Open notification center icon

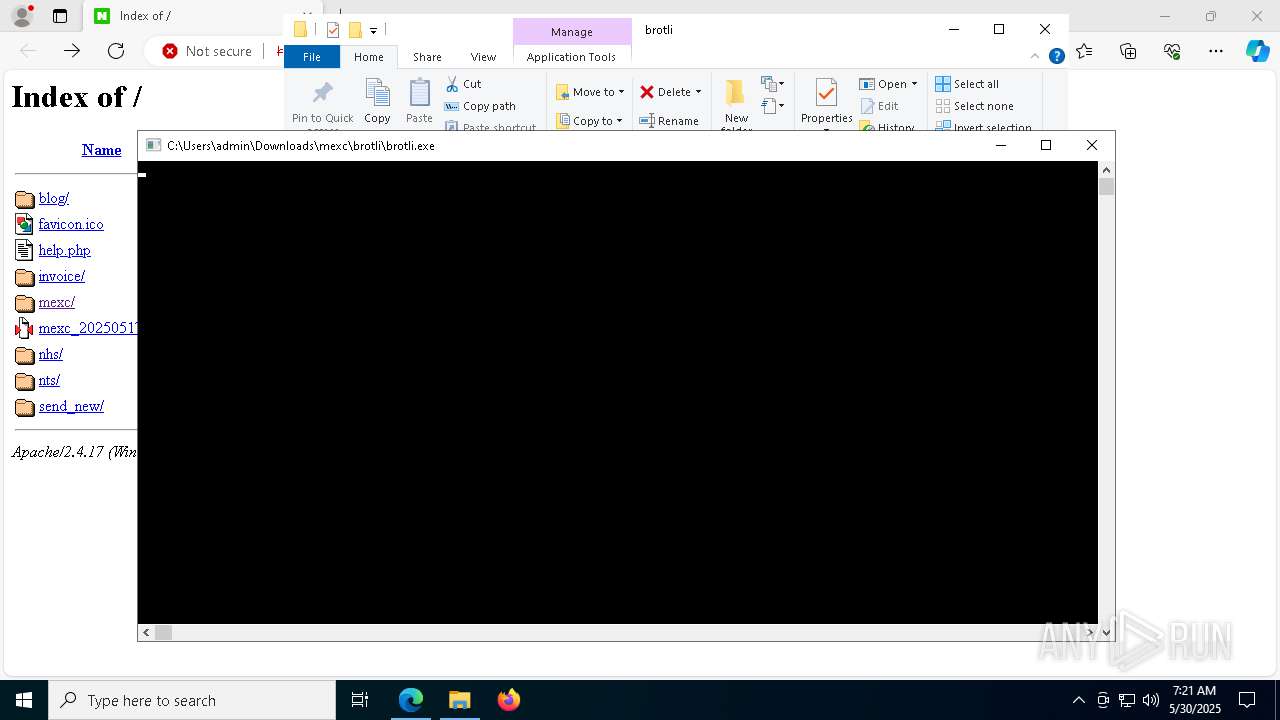[x=1247, y=700]
